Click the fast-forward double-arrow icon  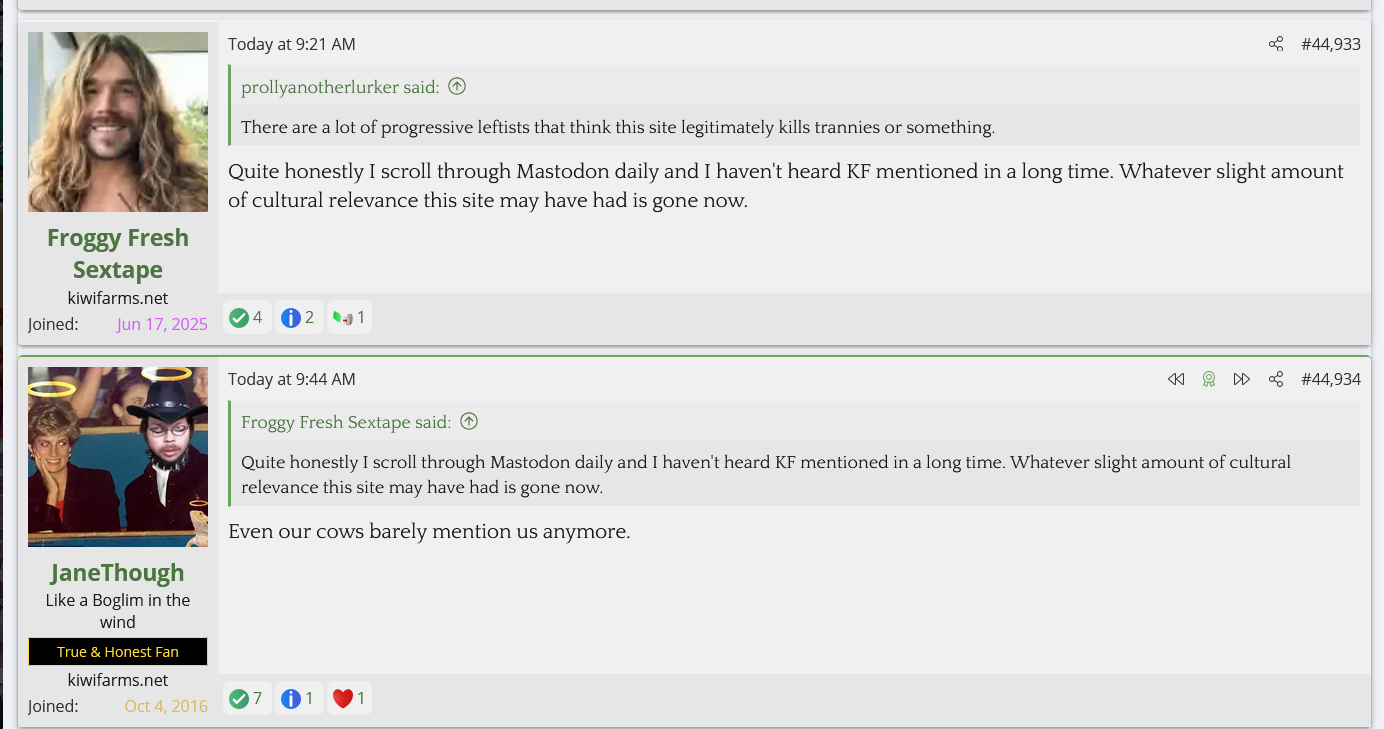point(1242,379)
